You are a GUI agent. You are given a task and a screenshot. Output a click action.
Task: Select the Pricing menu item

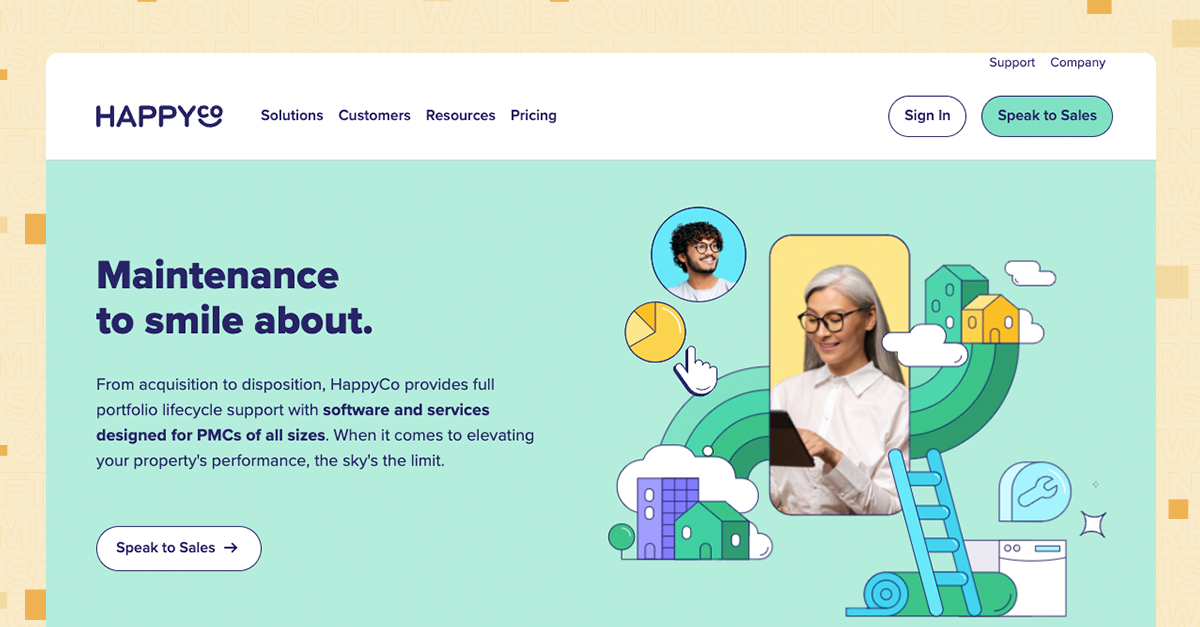click(533, 115)
